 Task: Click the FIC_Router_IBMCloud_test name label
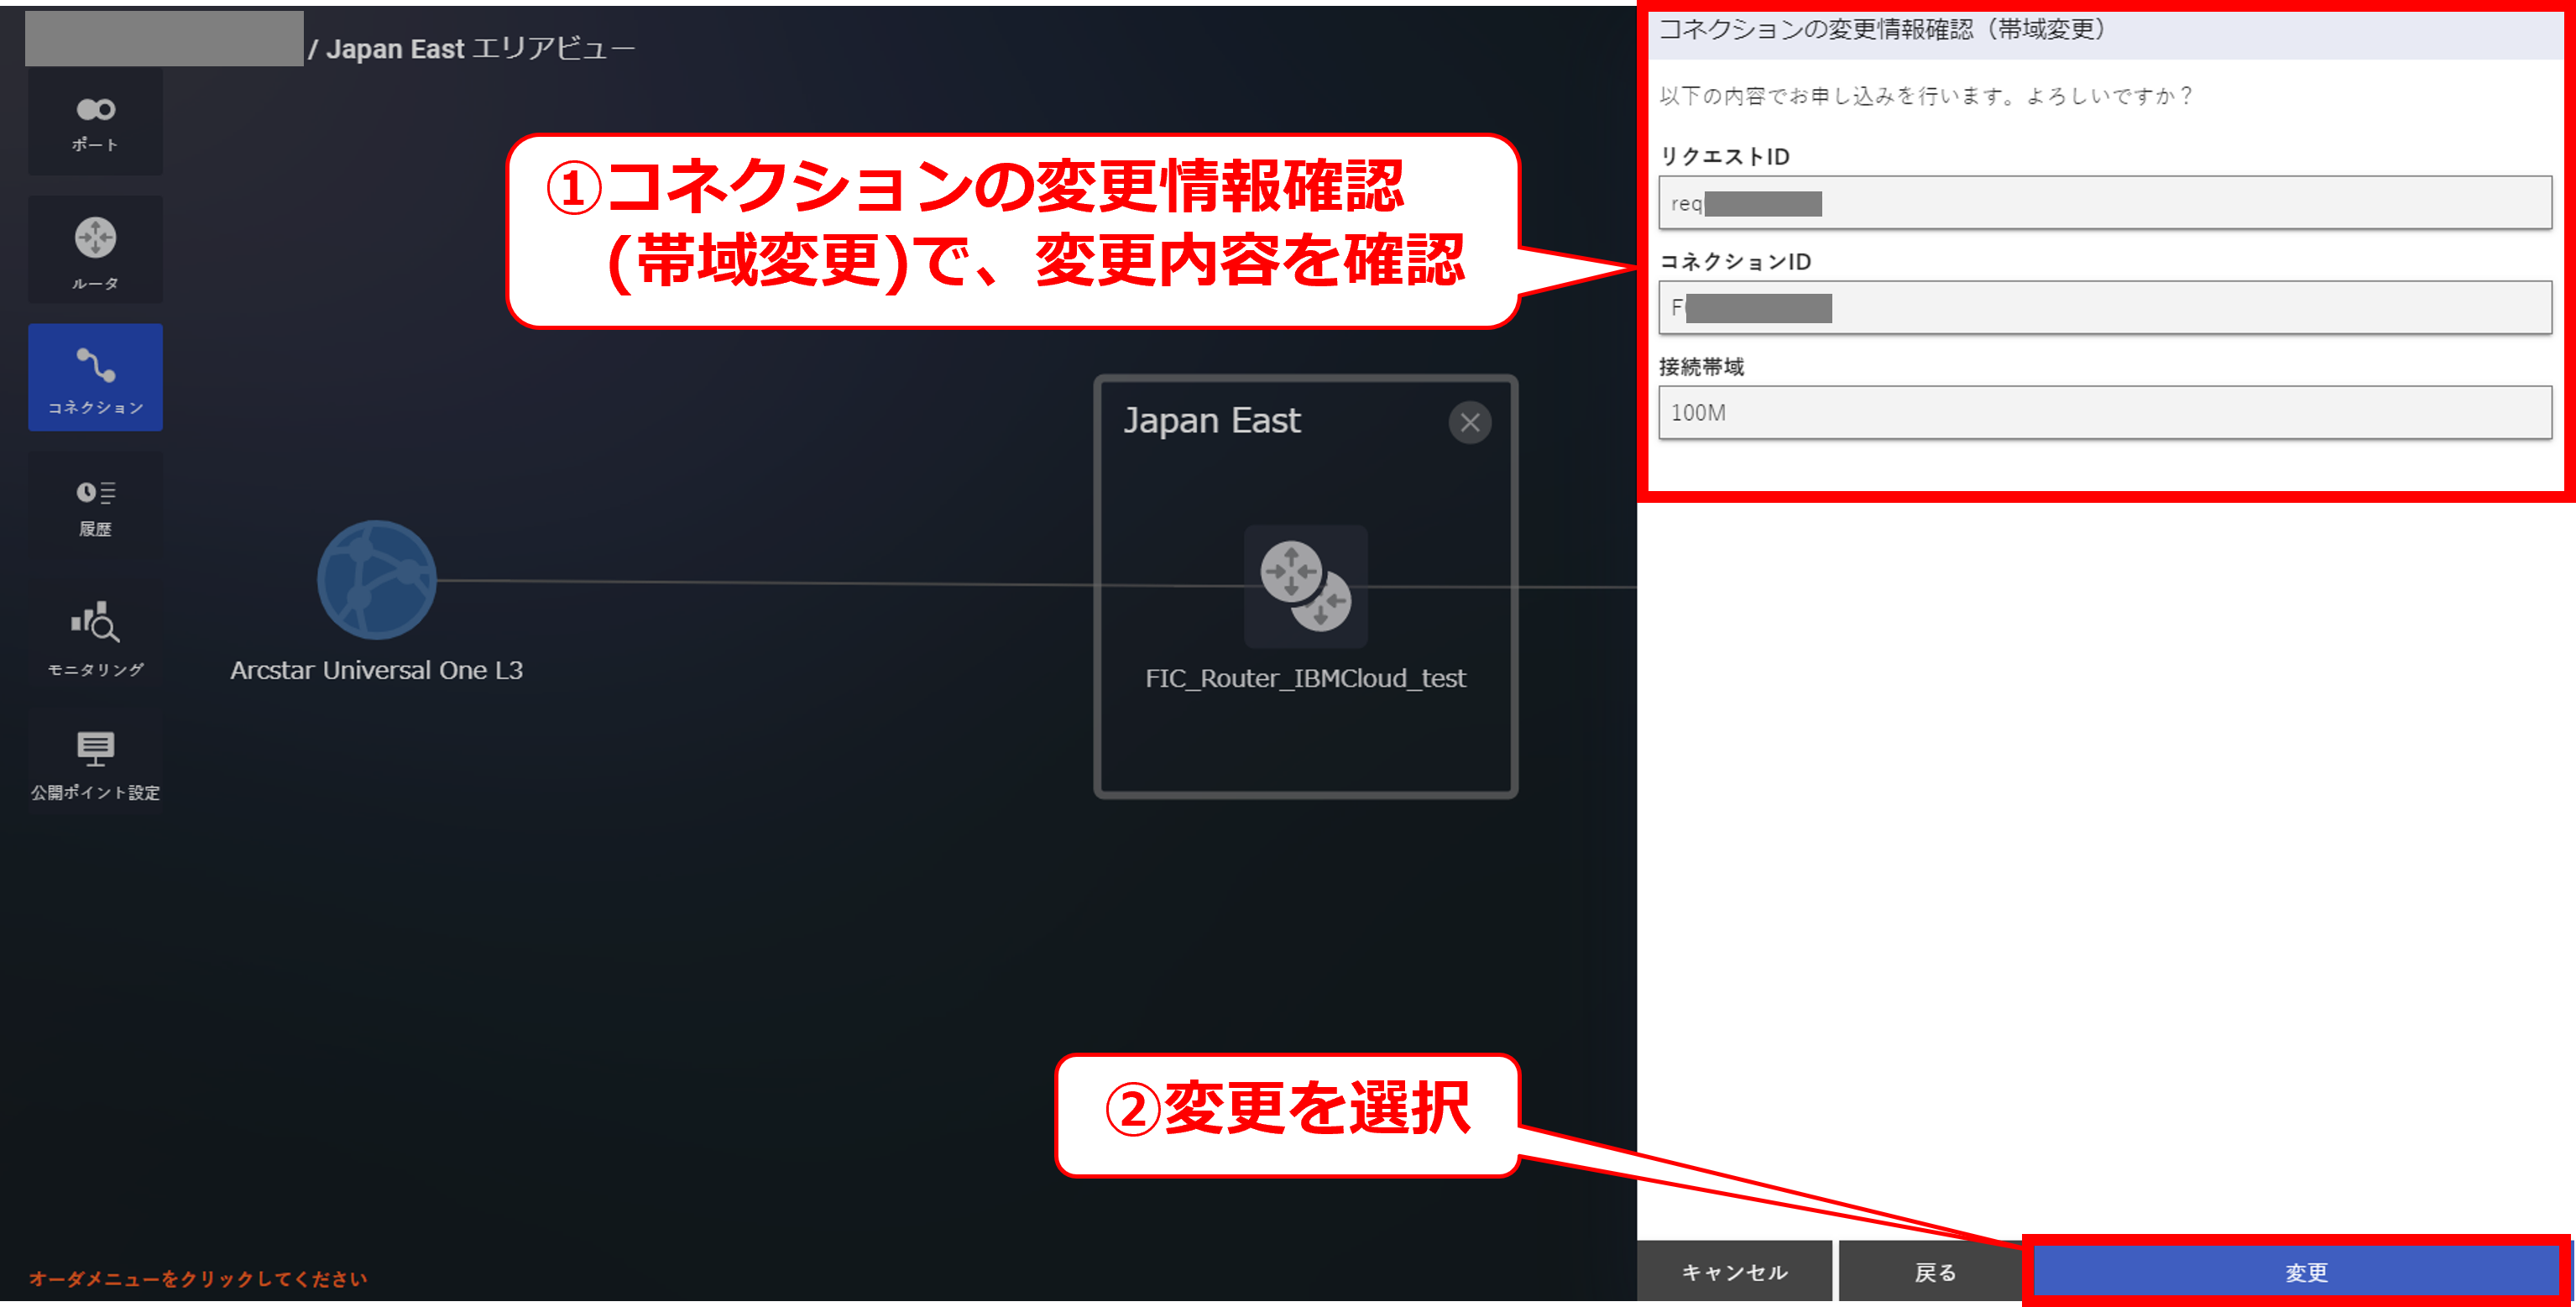pos(1305,678)
